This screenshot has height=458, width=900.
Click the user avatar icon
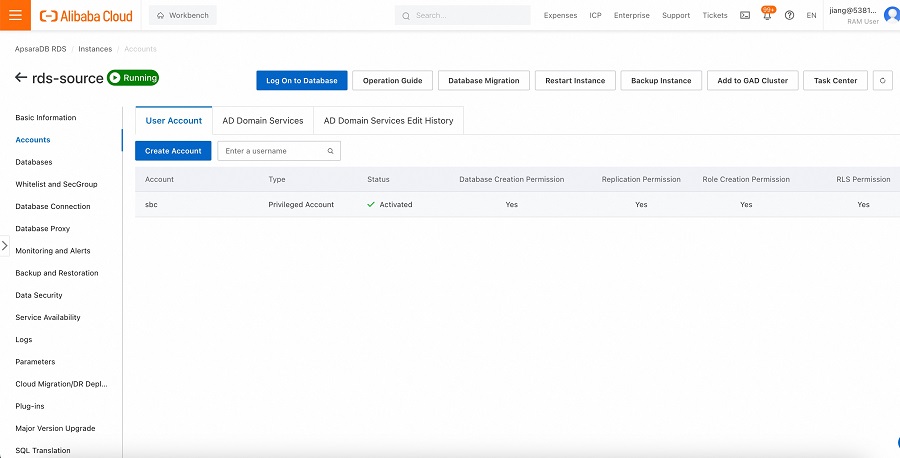(891, 15)
